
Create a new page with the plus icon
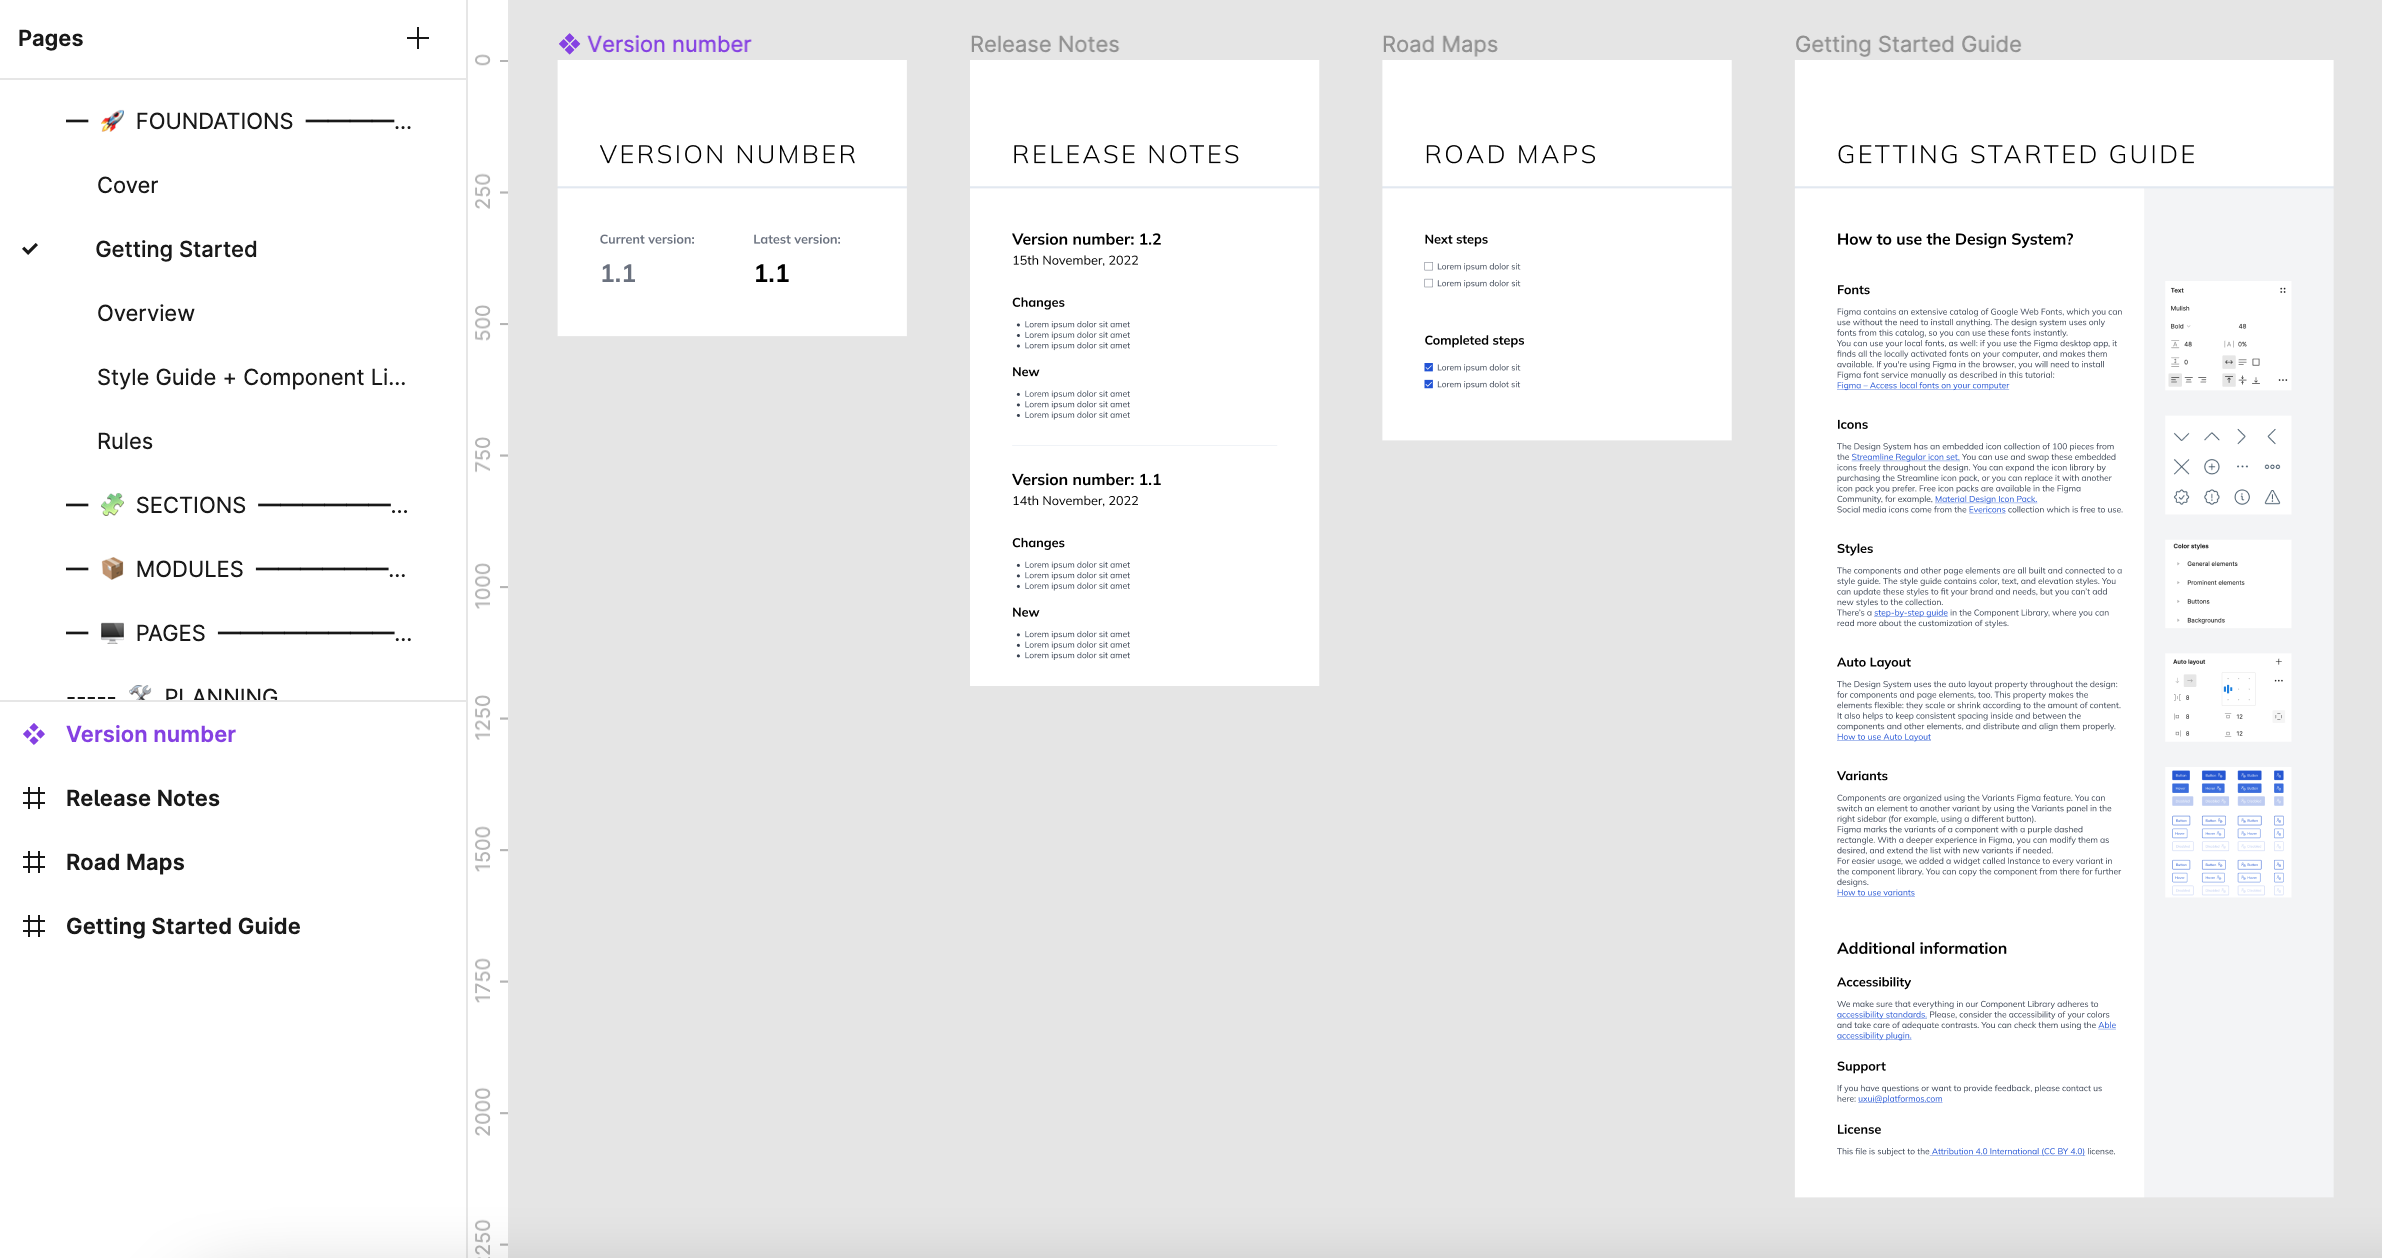point(418,39)
